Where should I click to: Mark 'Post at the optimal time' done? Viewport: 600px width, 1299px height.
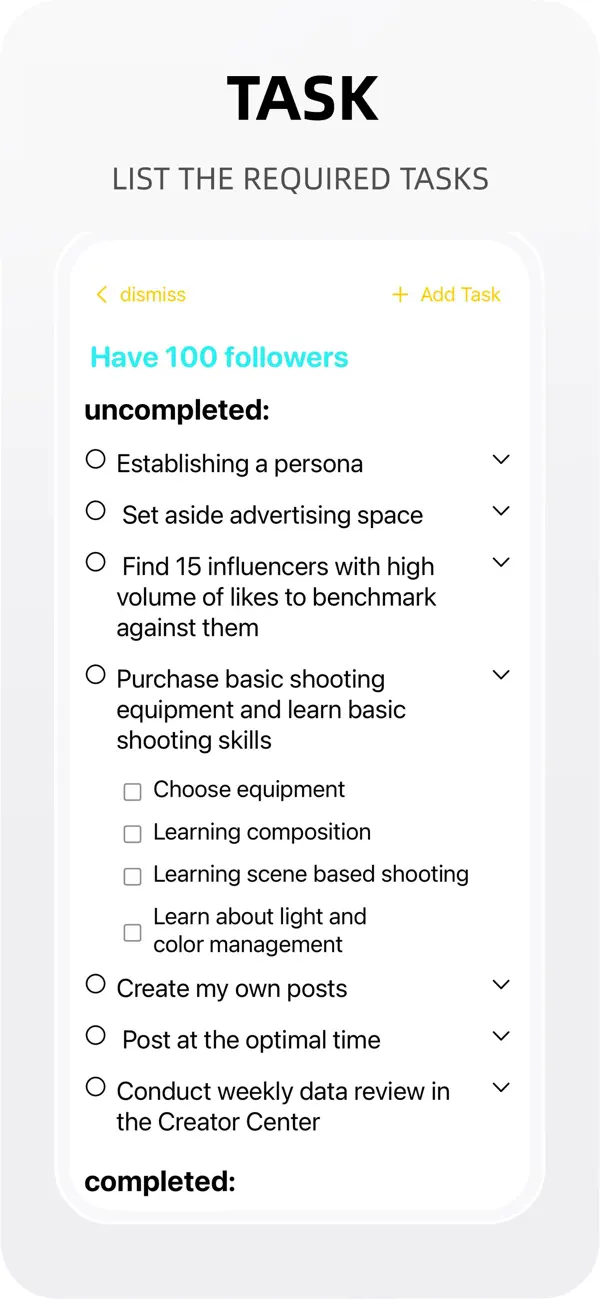(x=95, y=1035)
